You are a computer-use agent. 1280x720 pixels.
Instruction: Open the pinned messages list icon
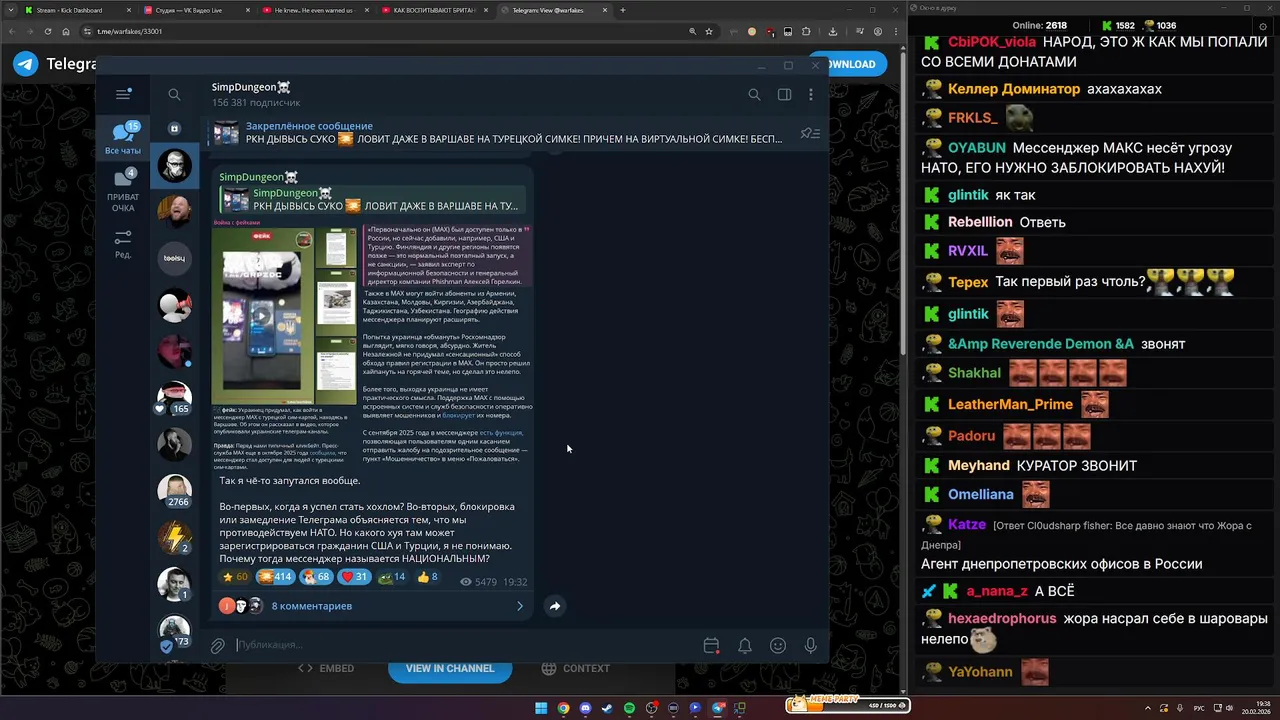pyautogui.click(x=810, y=133)
